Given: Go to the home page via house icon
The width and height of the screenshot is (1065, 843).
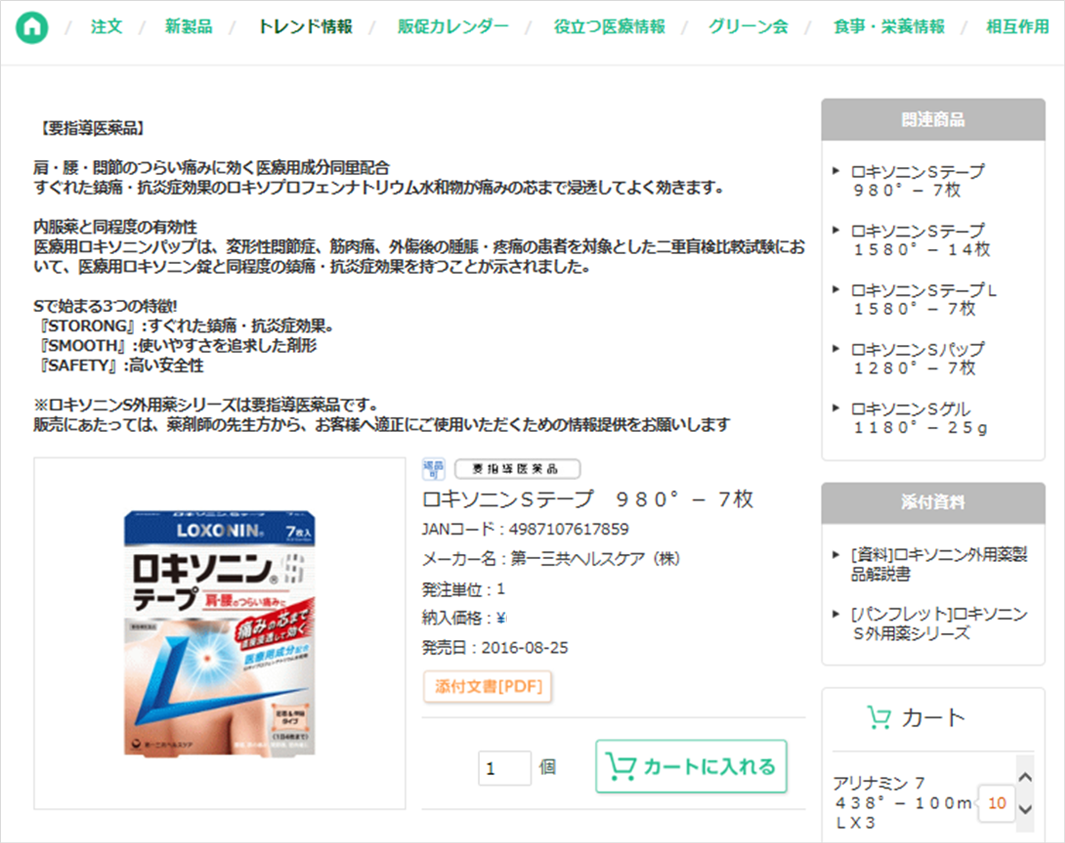Looking at the screenshot, I should (32, 27).
